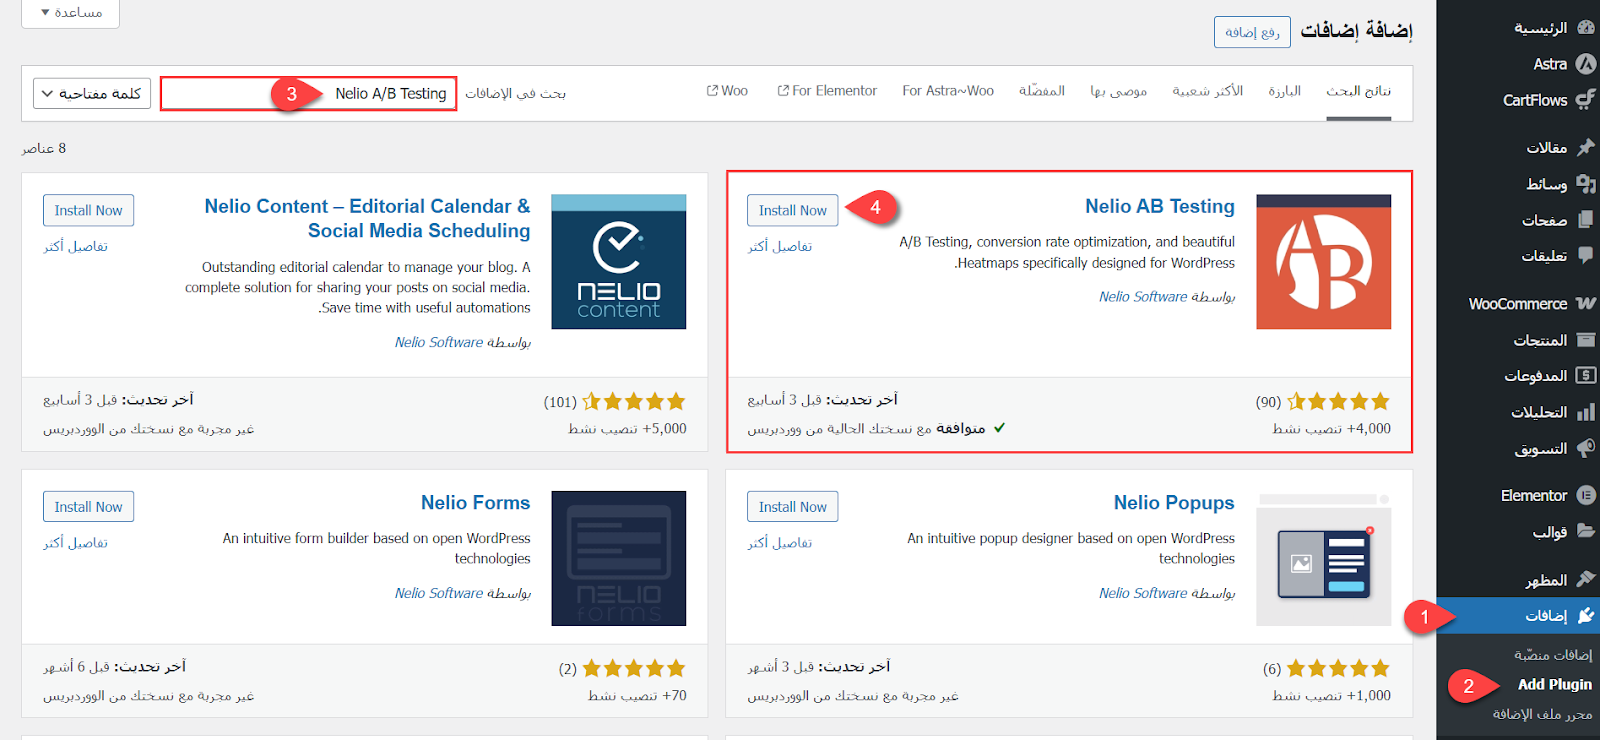Select the موصى بها tab
Viewport: 1600px width, 740px height.
tap(1118, 91)
